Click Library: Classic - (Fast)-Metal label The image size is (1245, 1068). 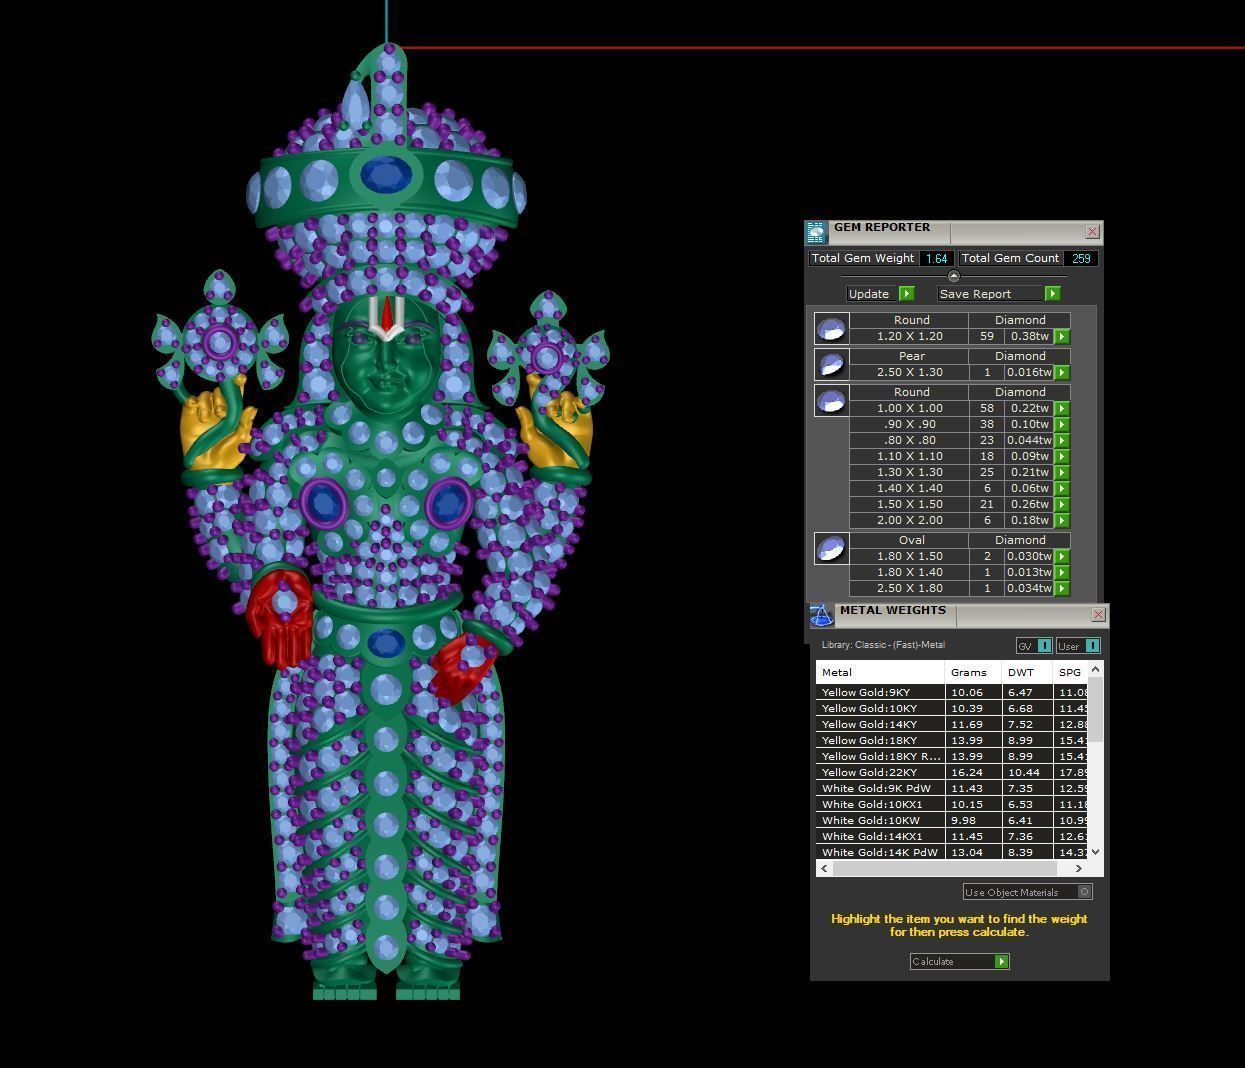(883, 645)
